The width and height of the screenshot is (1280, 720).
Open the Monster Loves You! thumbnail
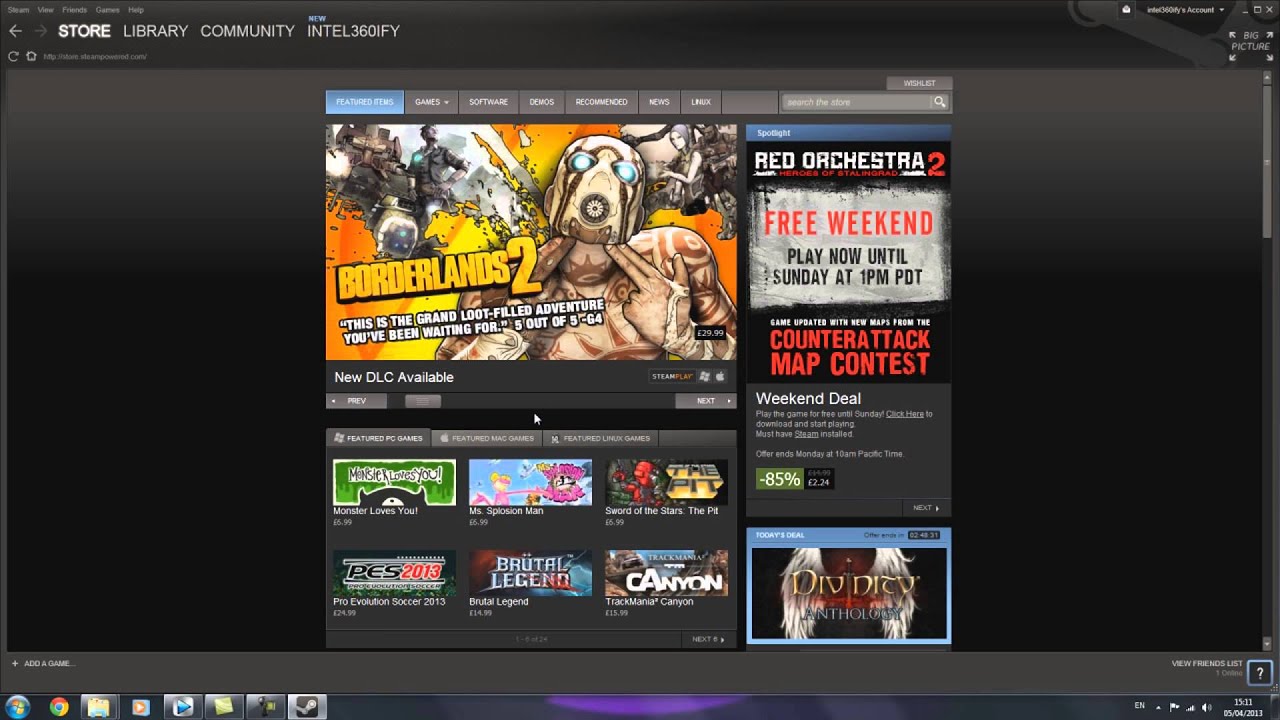(394, 483)
